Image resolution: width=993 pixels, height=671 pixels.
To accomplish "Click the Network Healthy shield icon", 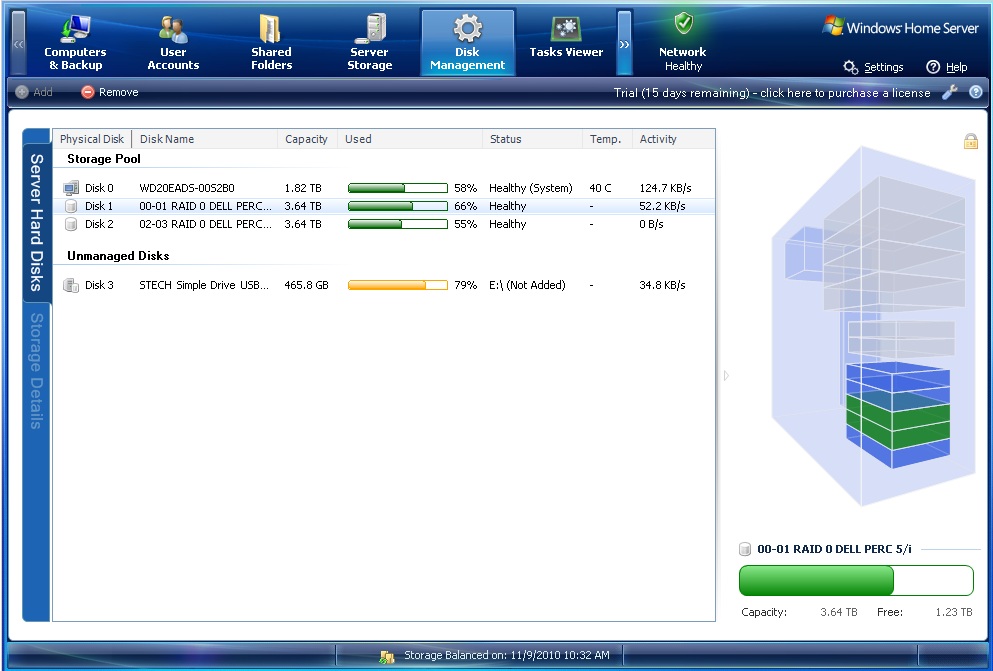I will click(x=683, y=23).
